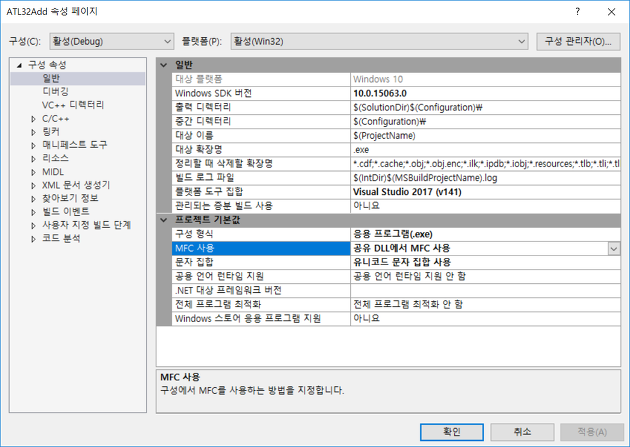
Task: Expand the C/C++ tree node arrow
Action: [33, 119]
